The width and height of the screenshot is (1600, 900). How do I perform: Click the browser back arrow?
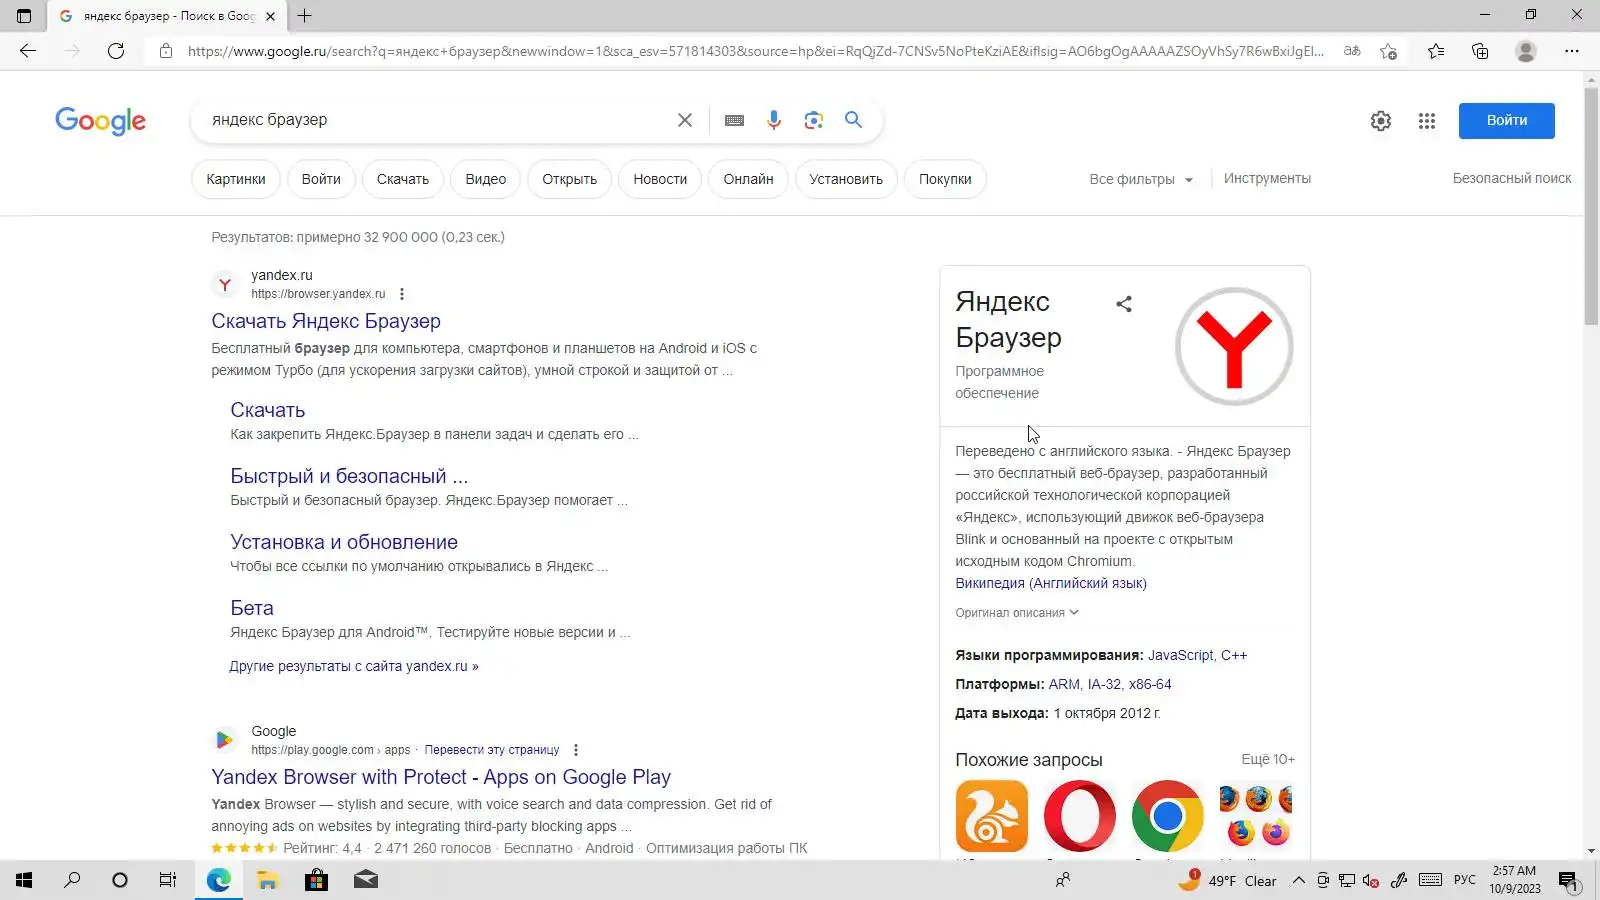[x=28, y=51]
